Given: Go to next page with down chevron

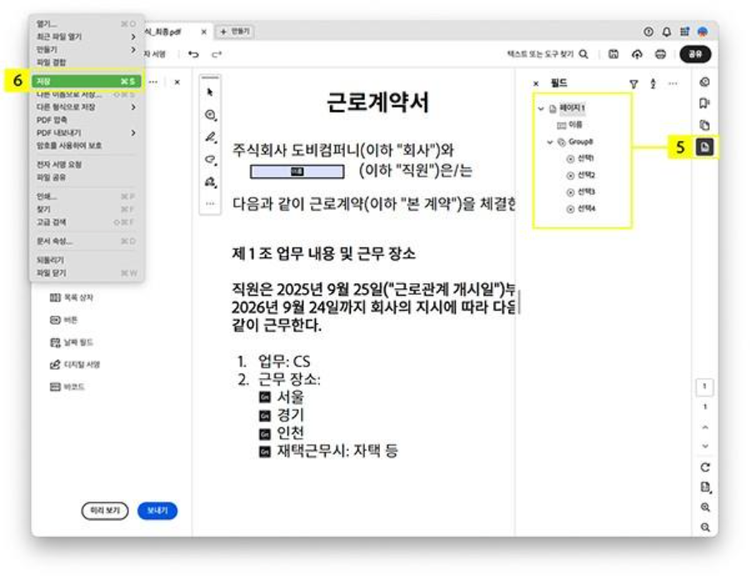Looking at the screenshot, I should (x=705, y=446).
